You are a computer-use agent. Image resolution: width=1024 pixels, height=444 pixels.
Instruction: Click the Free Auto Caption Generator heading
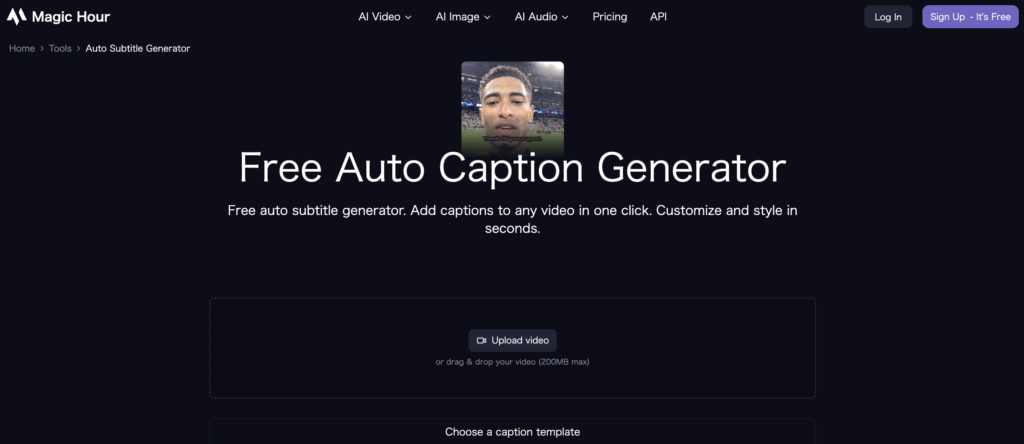512,168
